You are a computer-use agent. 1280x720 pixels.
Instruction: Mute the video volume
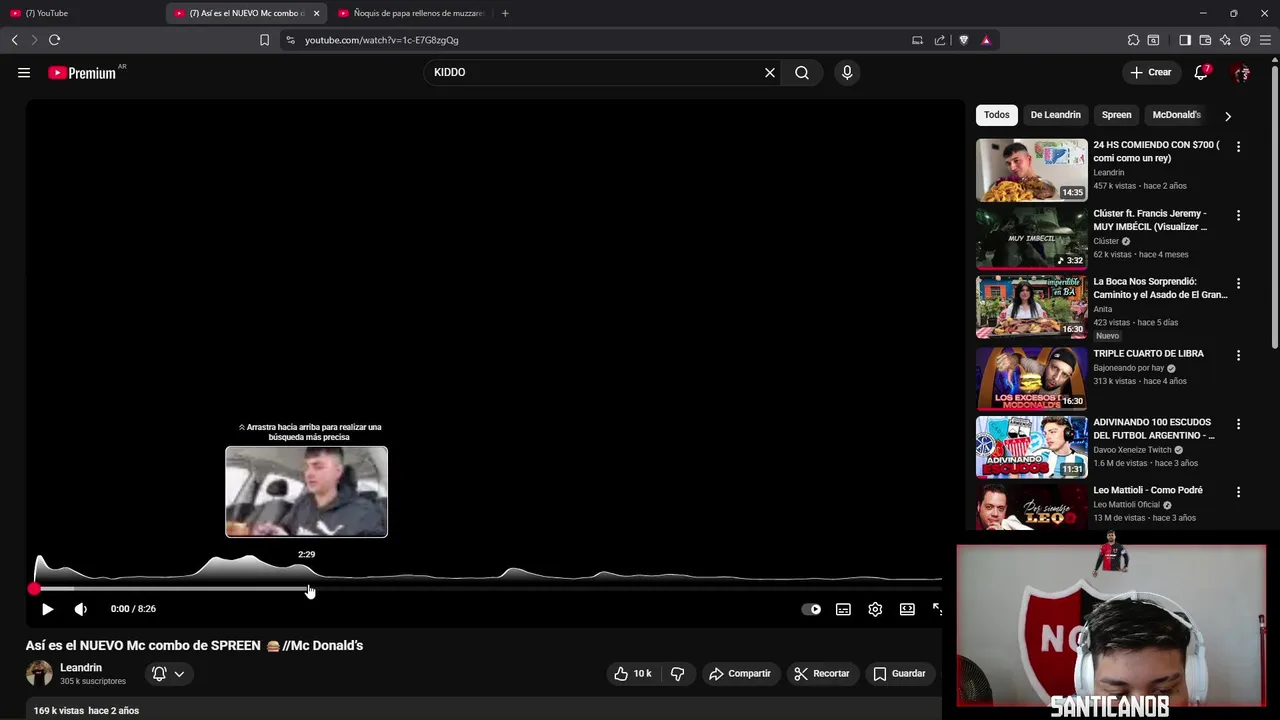[x=81, y=609]
